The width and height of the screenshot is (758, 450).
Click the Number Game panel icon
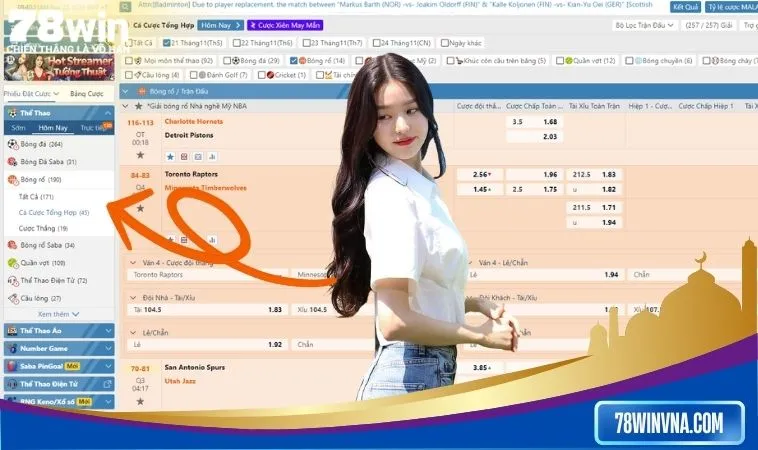click(x=12, y=348)
